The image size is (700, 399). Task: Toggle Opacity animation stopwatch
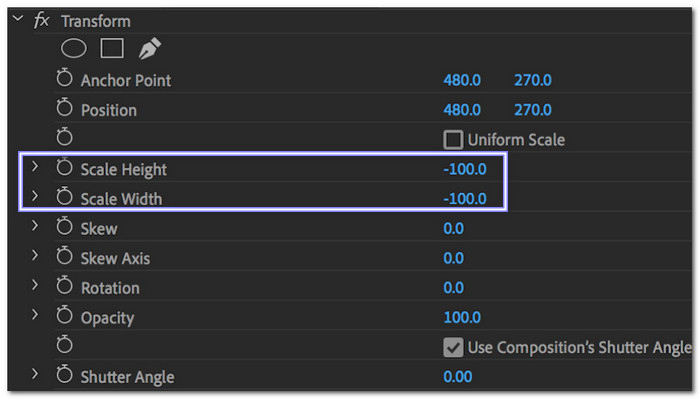pyautogui.click(x=64, y=315)
